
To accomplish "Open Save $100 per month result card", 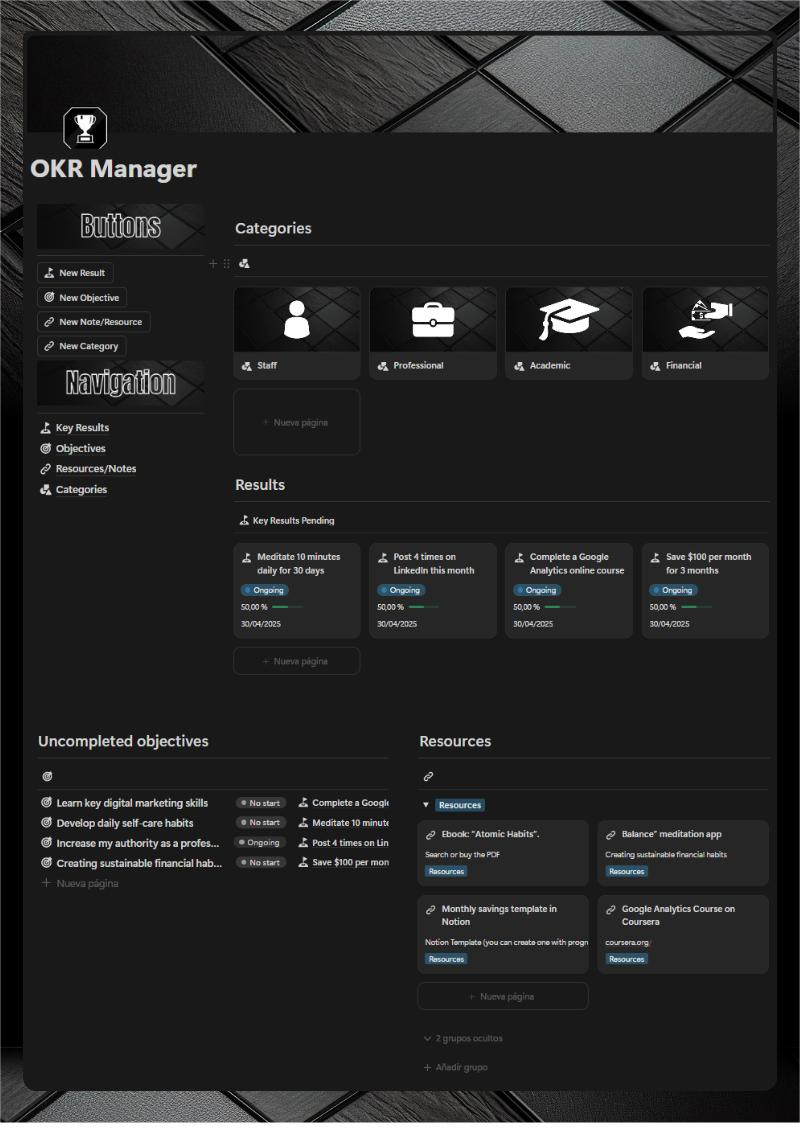I will 706,590.
